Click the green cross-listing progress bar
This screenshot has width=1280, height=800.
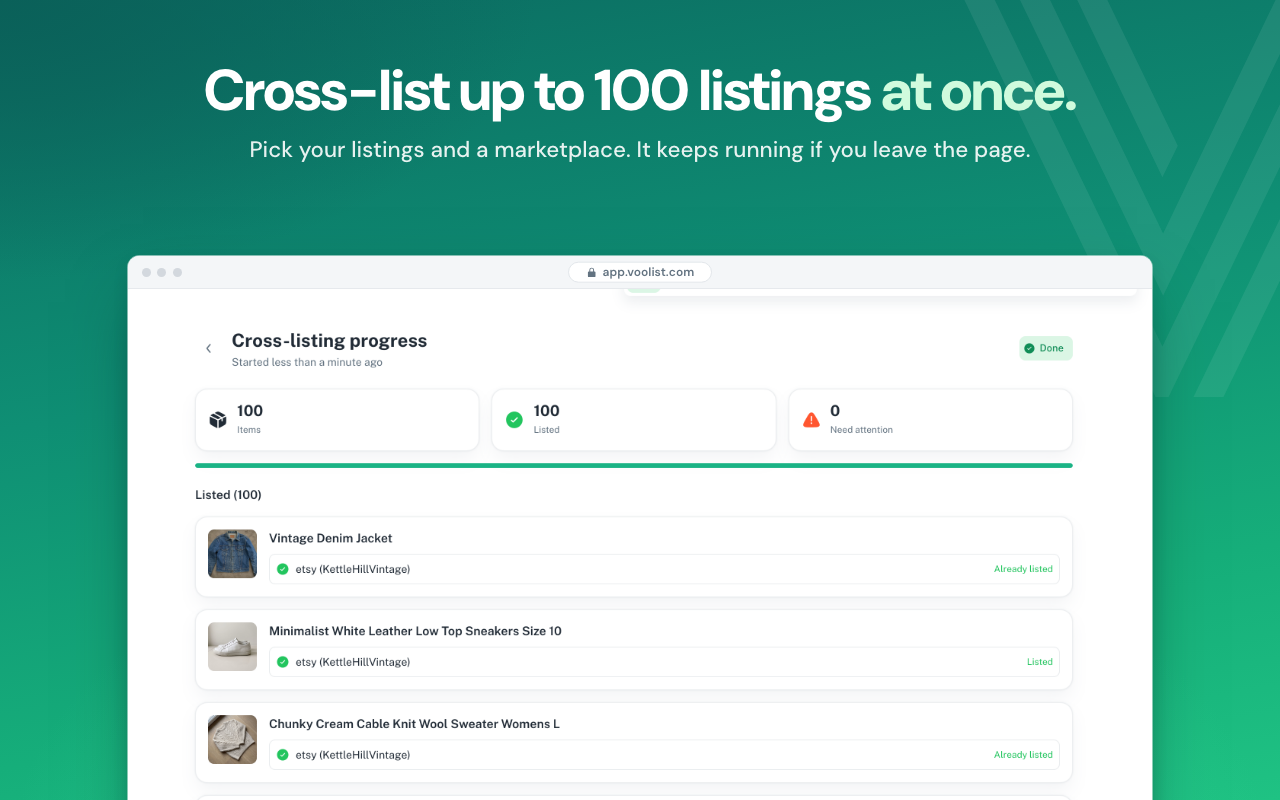click(634, 465)
